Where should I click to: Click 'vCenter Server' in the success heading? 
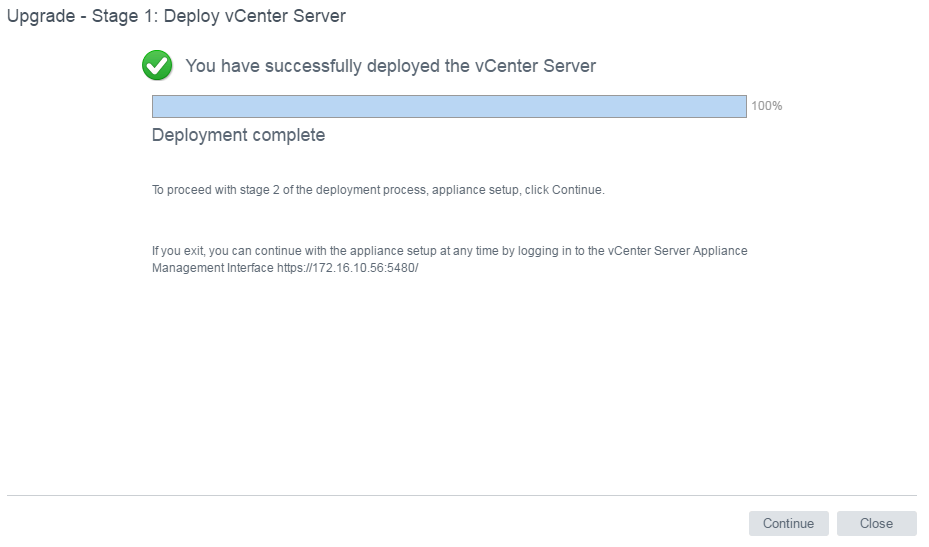[x=535, y=66]
